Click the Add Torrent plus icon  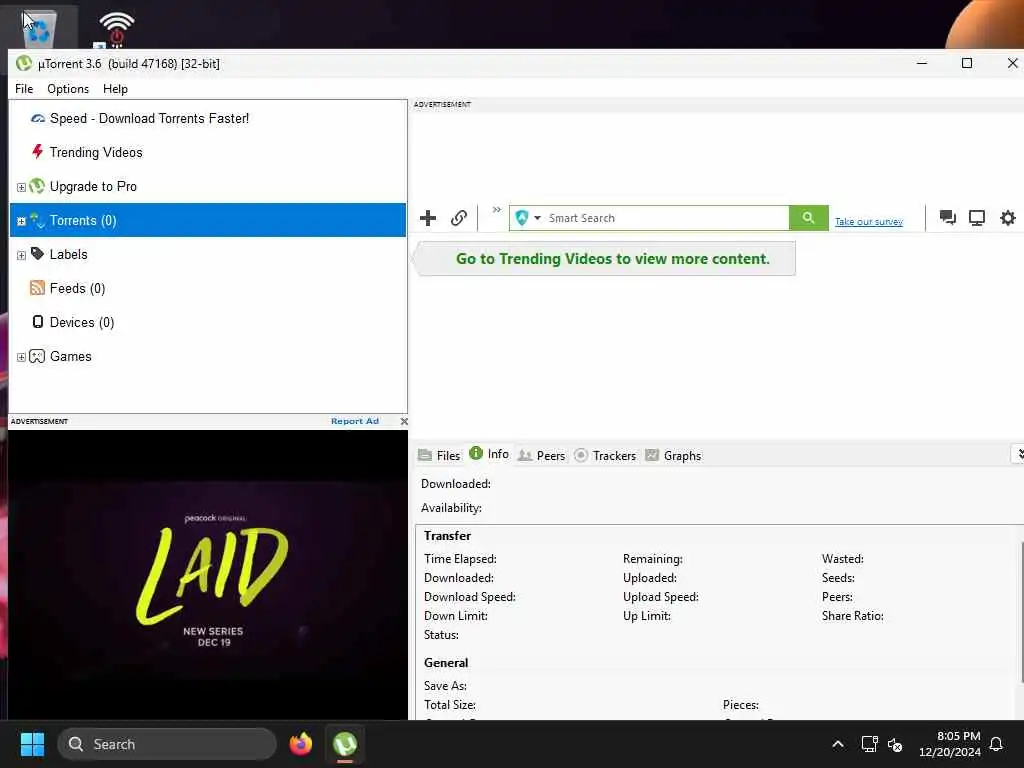click(x=428, y=218)
